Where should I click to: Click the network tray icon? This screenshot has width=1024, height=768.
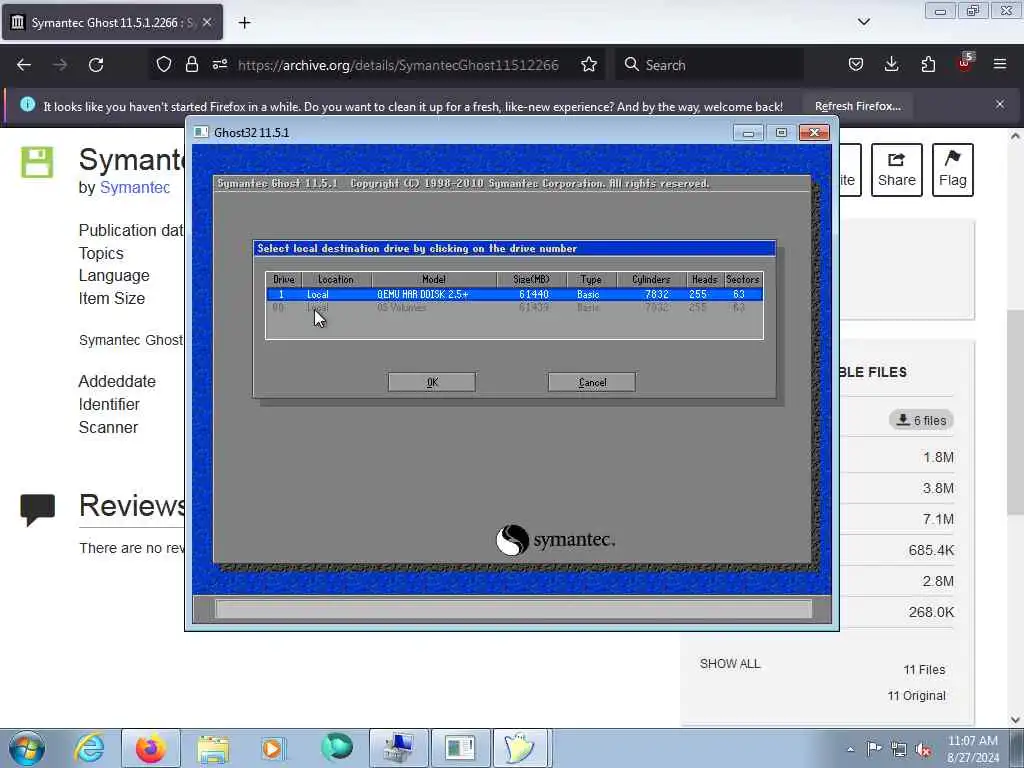[x=899, y=750]
